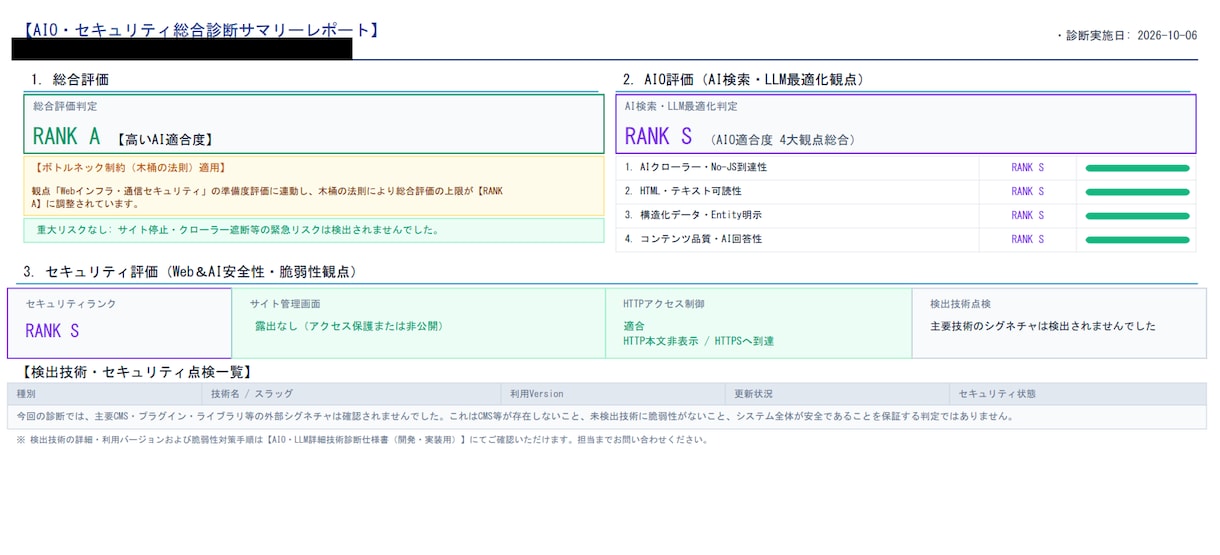Click the 露出なし(アクセス保護または非公開) status
The height and width of the screenshot is (555, 1220).
coord(349,326)
